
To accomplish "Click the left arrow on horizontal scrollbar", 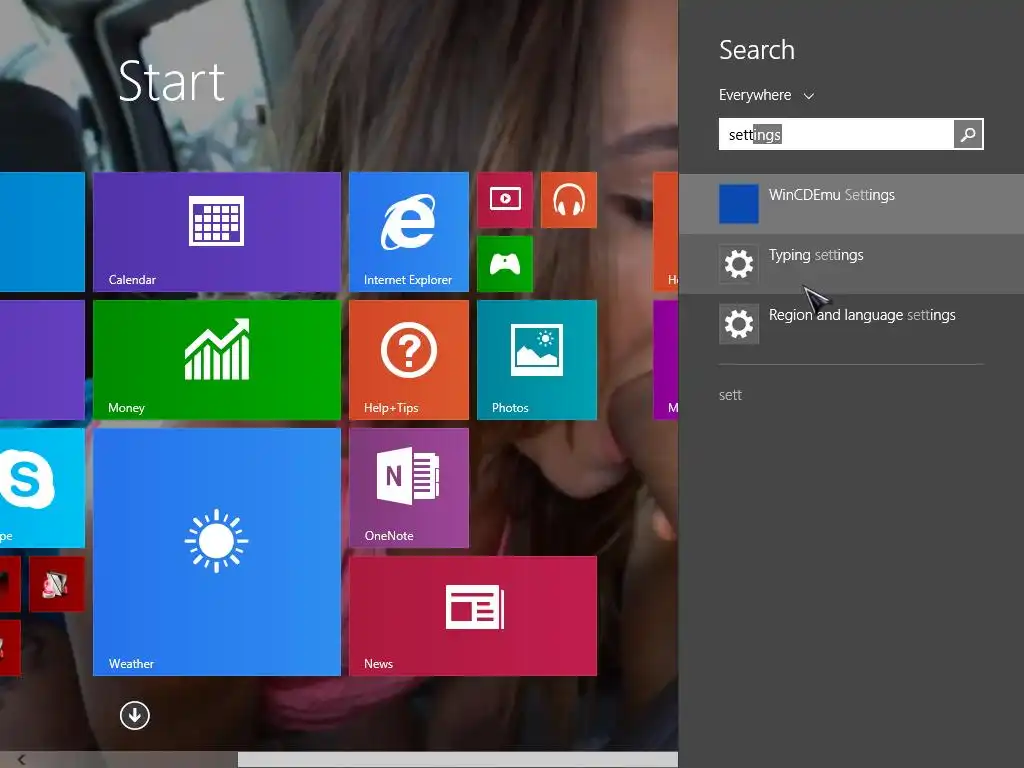I will coord(22,760).
